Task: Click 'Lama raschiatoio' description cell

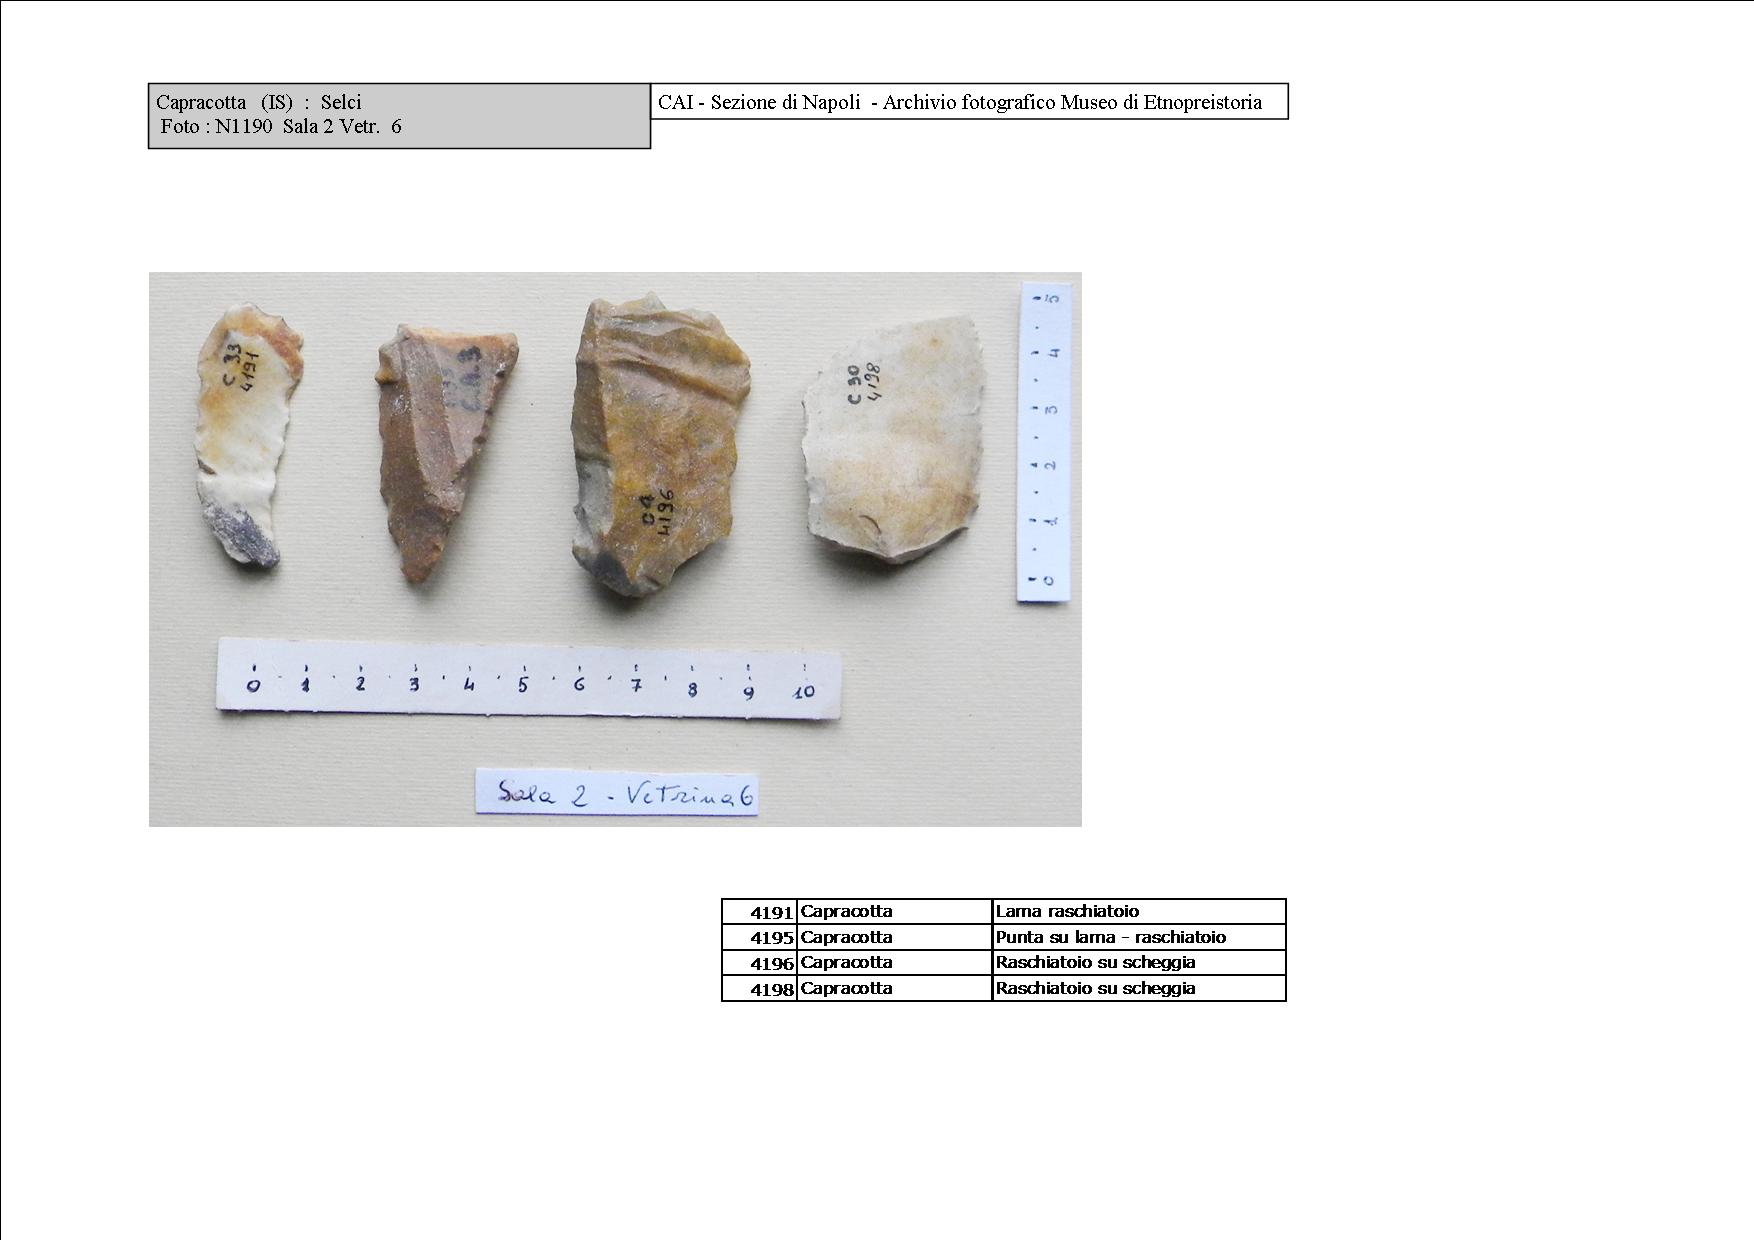Action: [x=1139, y=912]
